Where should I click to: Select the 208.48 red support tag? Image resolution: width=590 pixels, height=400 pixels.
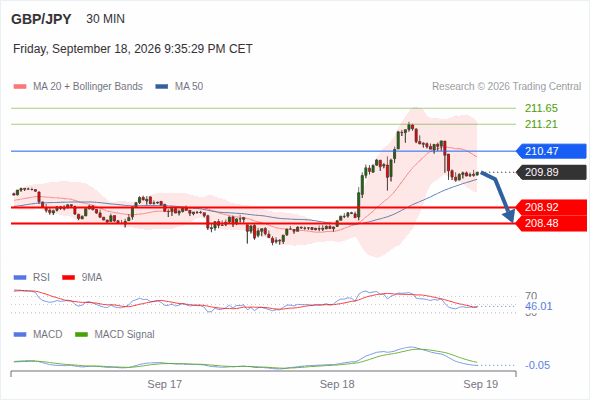[x=551, y=224]
